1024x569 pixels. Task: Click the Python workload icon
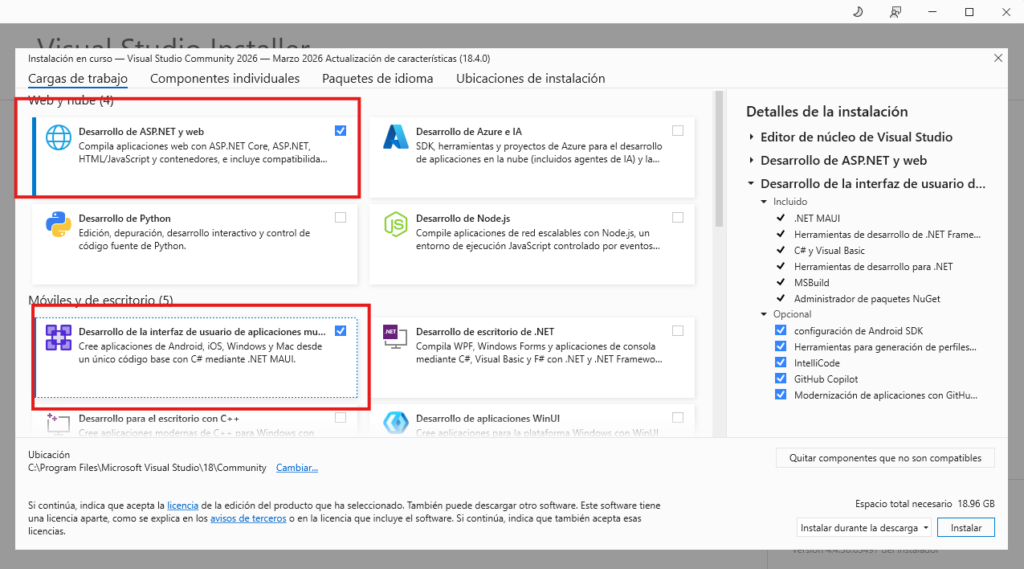(x=58, y=225)
